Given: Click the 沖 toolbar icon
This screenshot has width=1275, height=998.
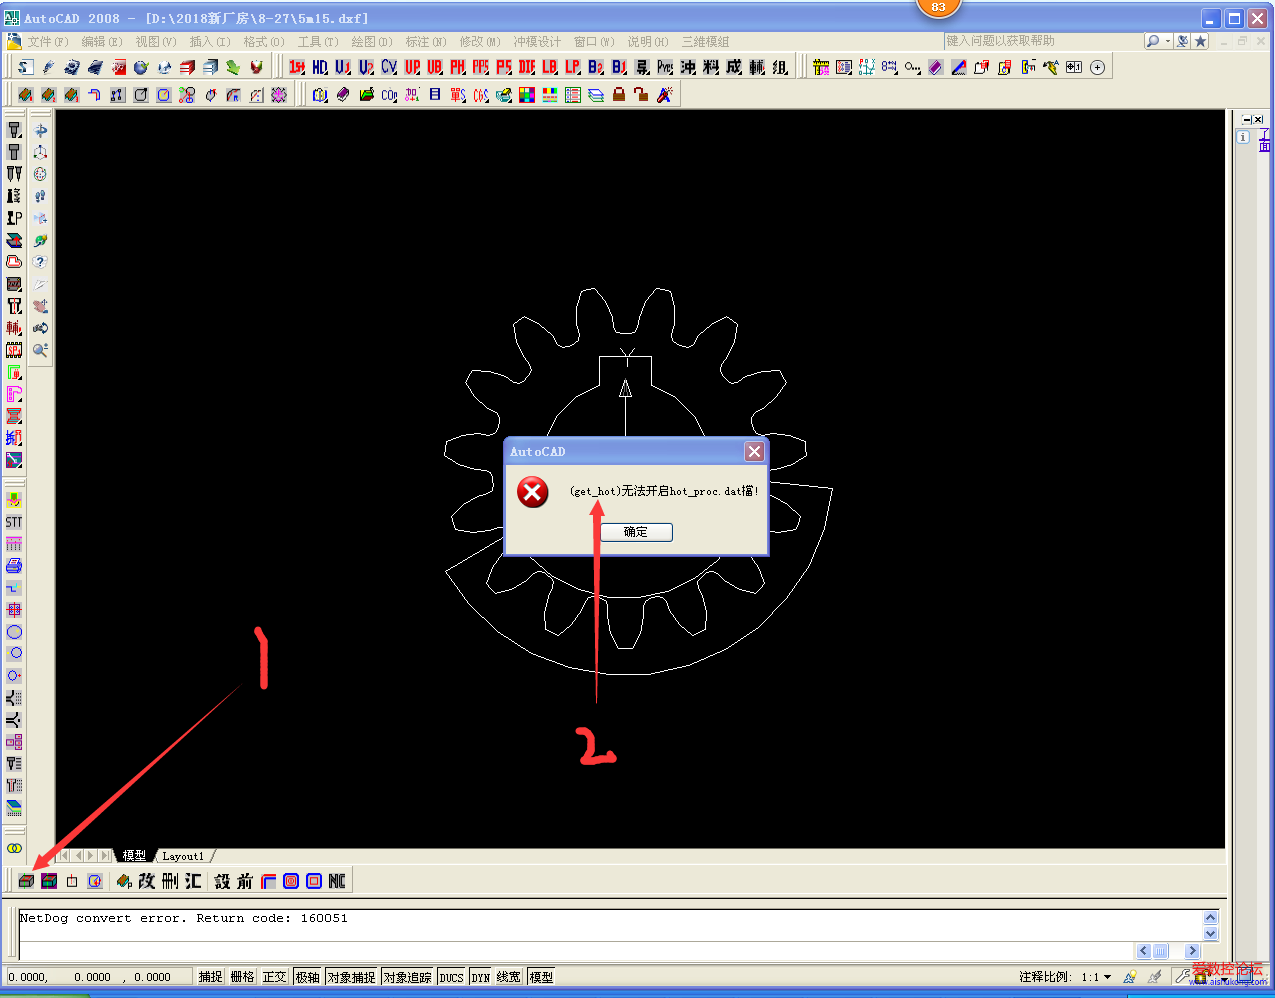Looking at the screenshot, I should pos(688,67).
